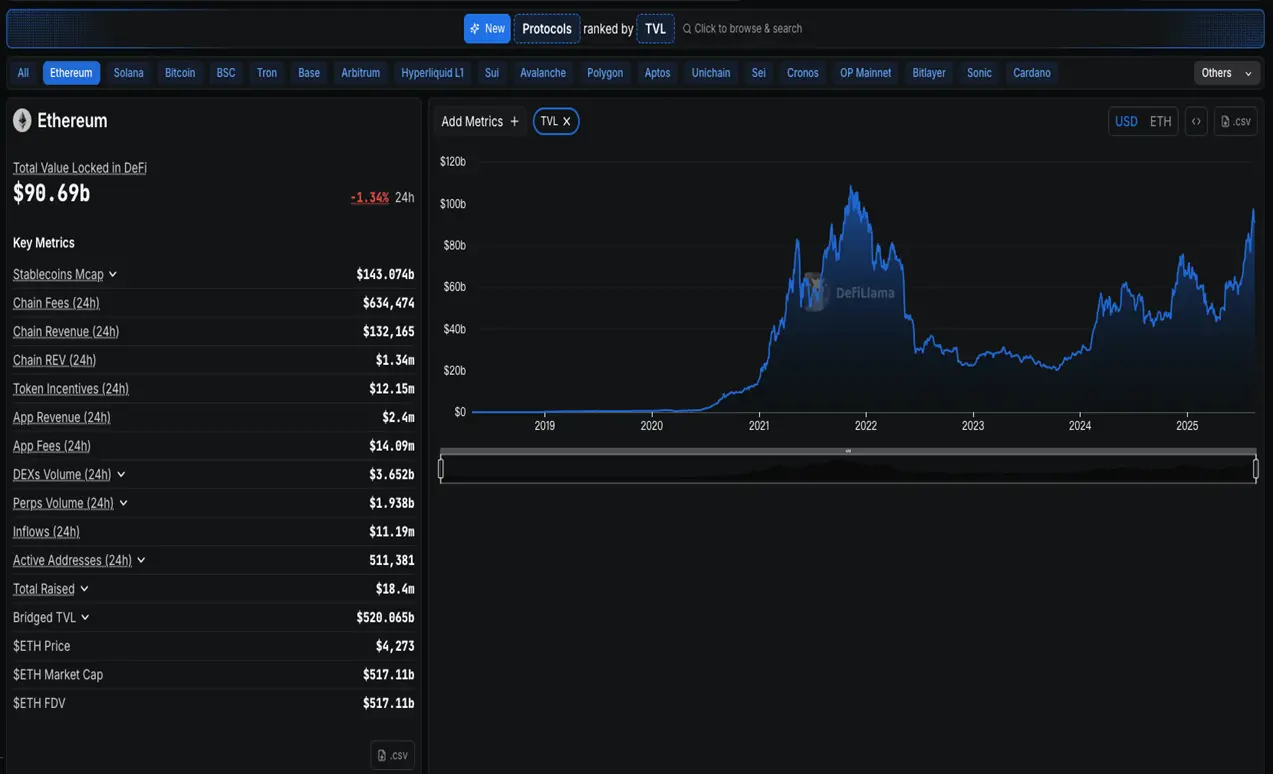Download chart data with the .csv button
Image resolution: width=1273 pixels, height=774 pixels.
pos(1235,121)
